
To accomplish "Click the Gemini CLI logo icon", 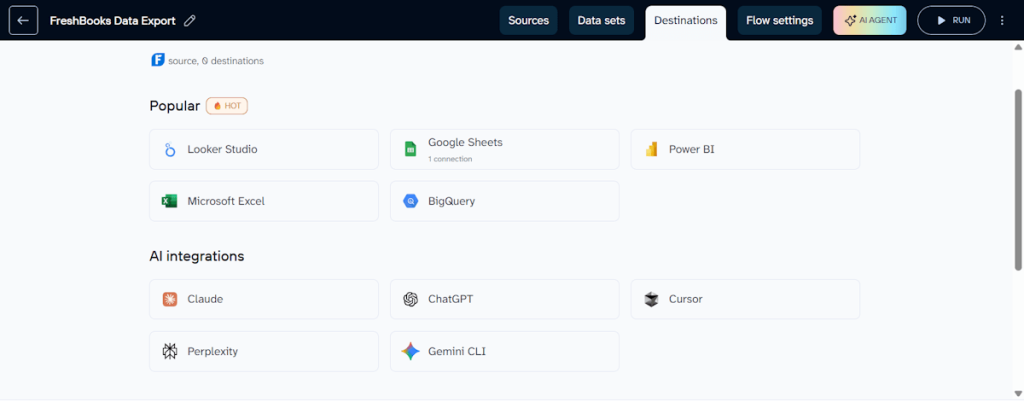I will click(410, 351).
